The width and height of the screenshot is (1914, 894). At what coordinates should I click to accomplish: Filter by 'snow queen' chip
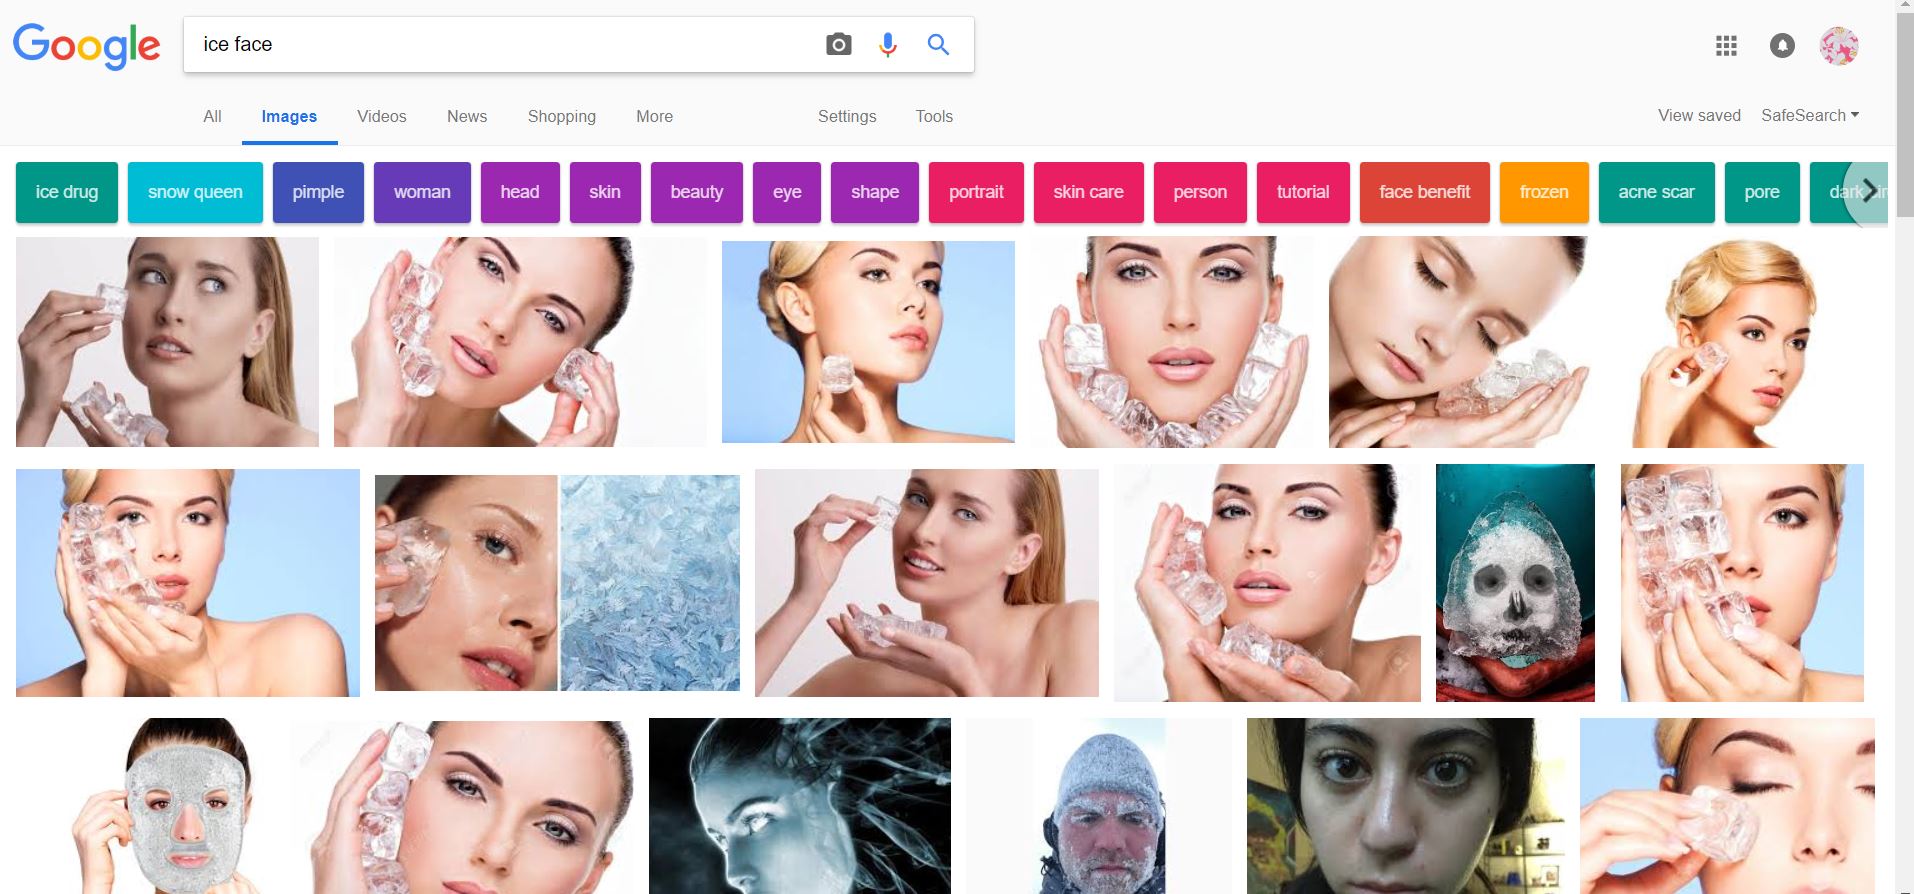pos(195,192)
